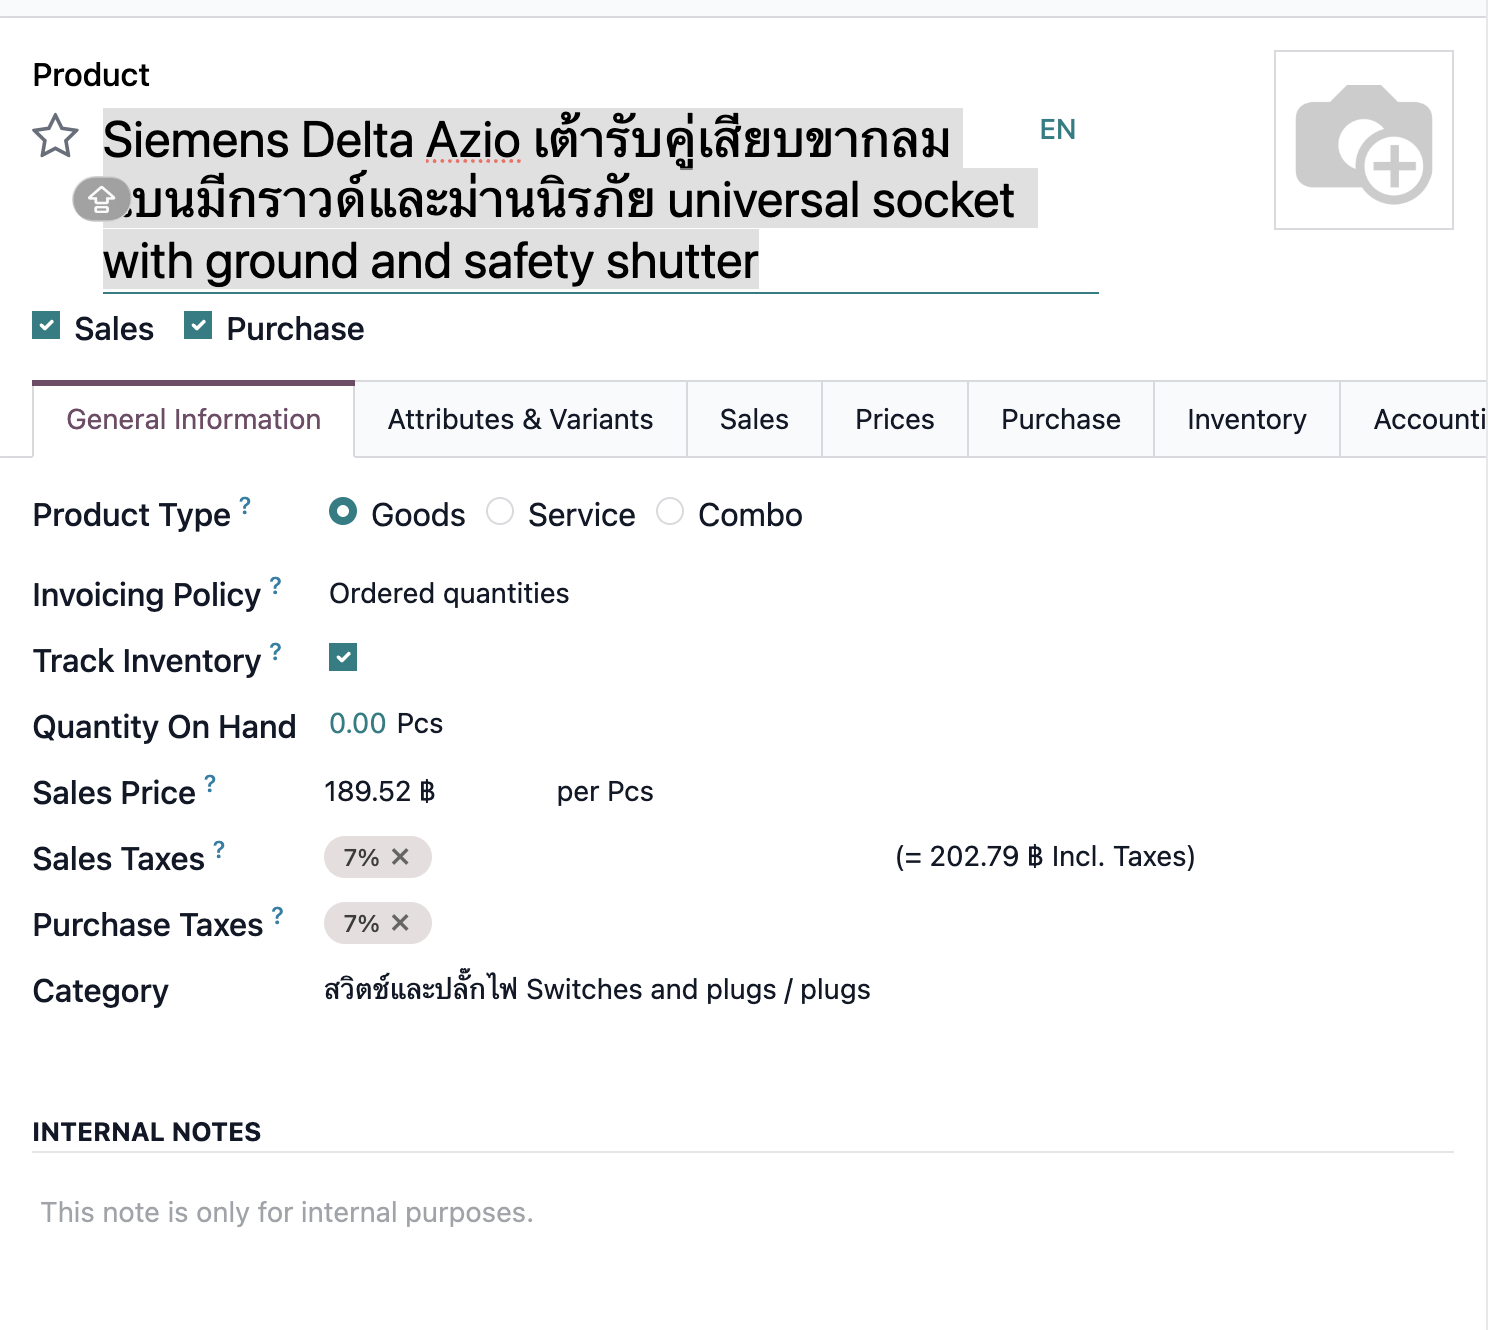Uncheck Track Inventory
This screenshot has height=1330, width=1488.
[x=342, y=657]
